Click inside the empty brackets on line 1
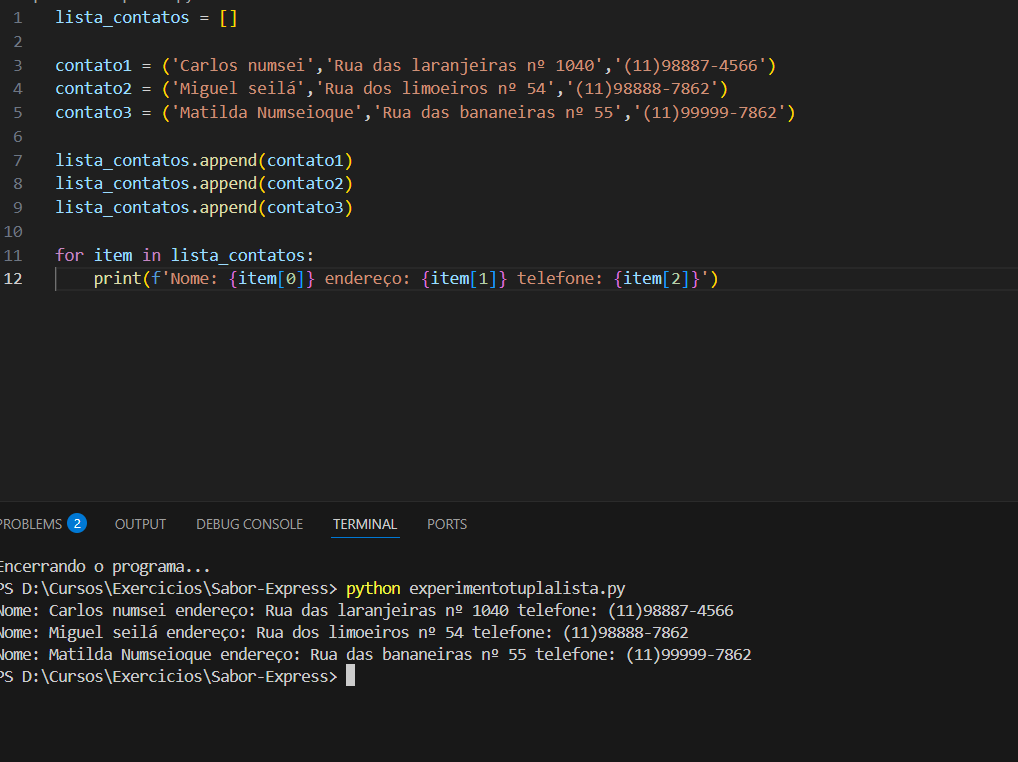 (x=228, y=17)
